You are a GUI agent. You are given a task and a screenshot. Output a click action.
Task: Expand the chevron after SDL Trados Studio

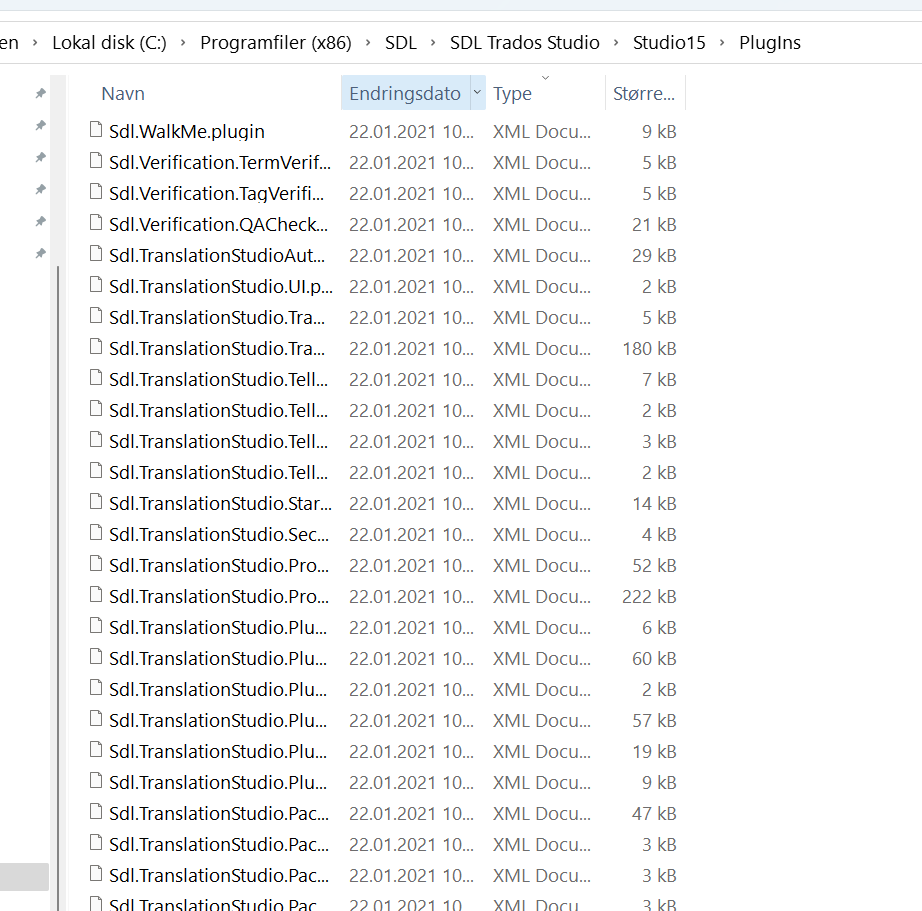coord(616,43)
